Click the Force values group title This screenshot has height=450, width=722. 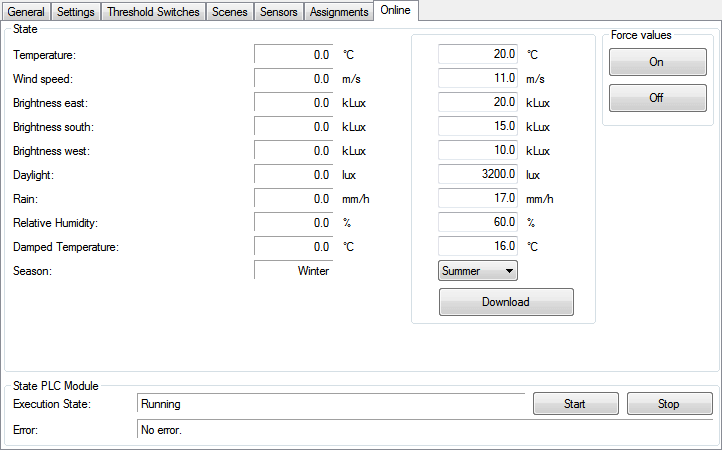[x=641, y=35]
